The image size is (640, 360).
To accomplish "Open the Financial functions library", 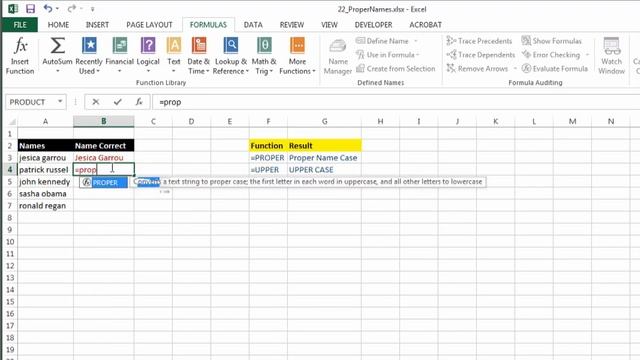I will pyautogui.click(x=119, y=56).
